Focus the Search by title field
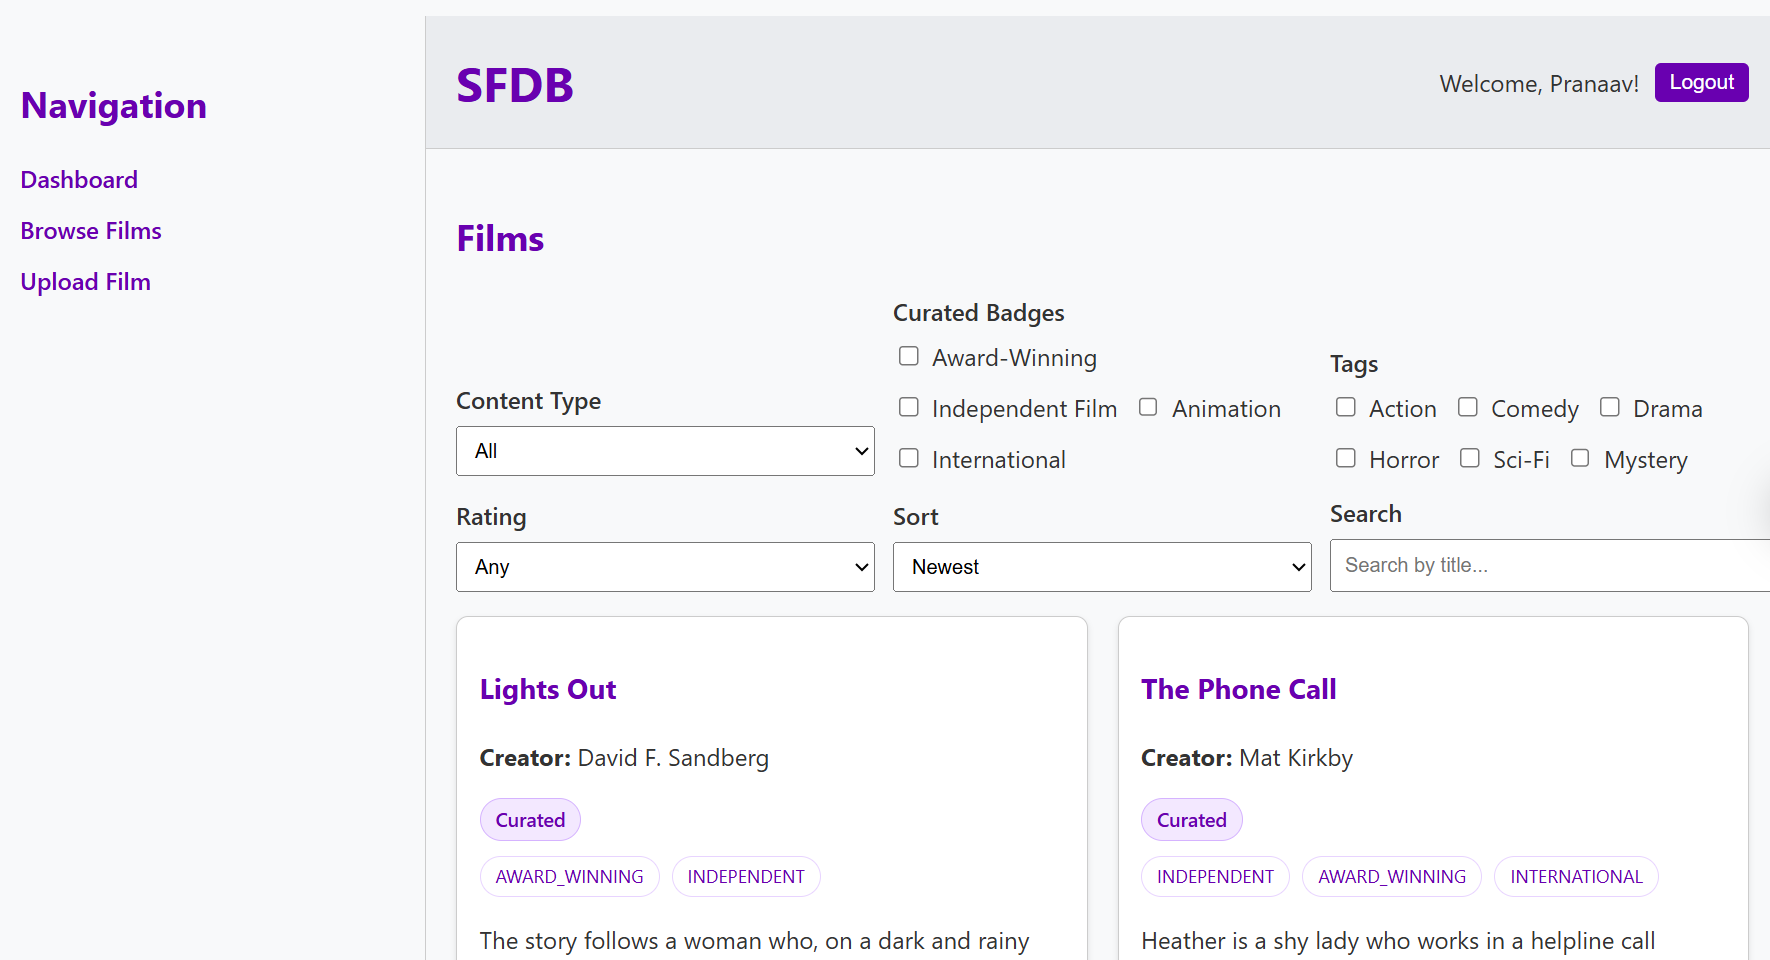Image resolution: width=1770 pixels, height=960 pixels. pyautogui.click(x=1550, y=565)
